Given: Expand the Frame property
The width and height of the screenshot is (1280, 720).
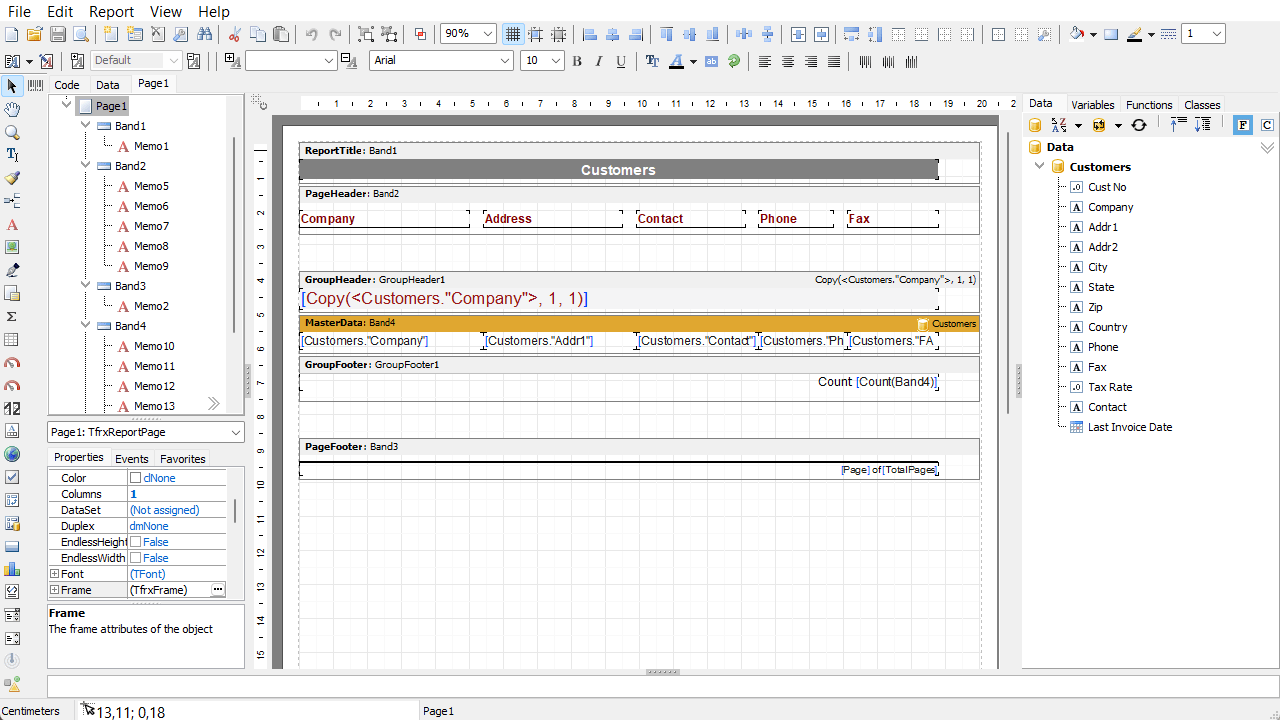Looking at the screenshot, I should pyautogui.click(x=55, y=590).
